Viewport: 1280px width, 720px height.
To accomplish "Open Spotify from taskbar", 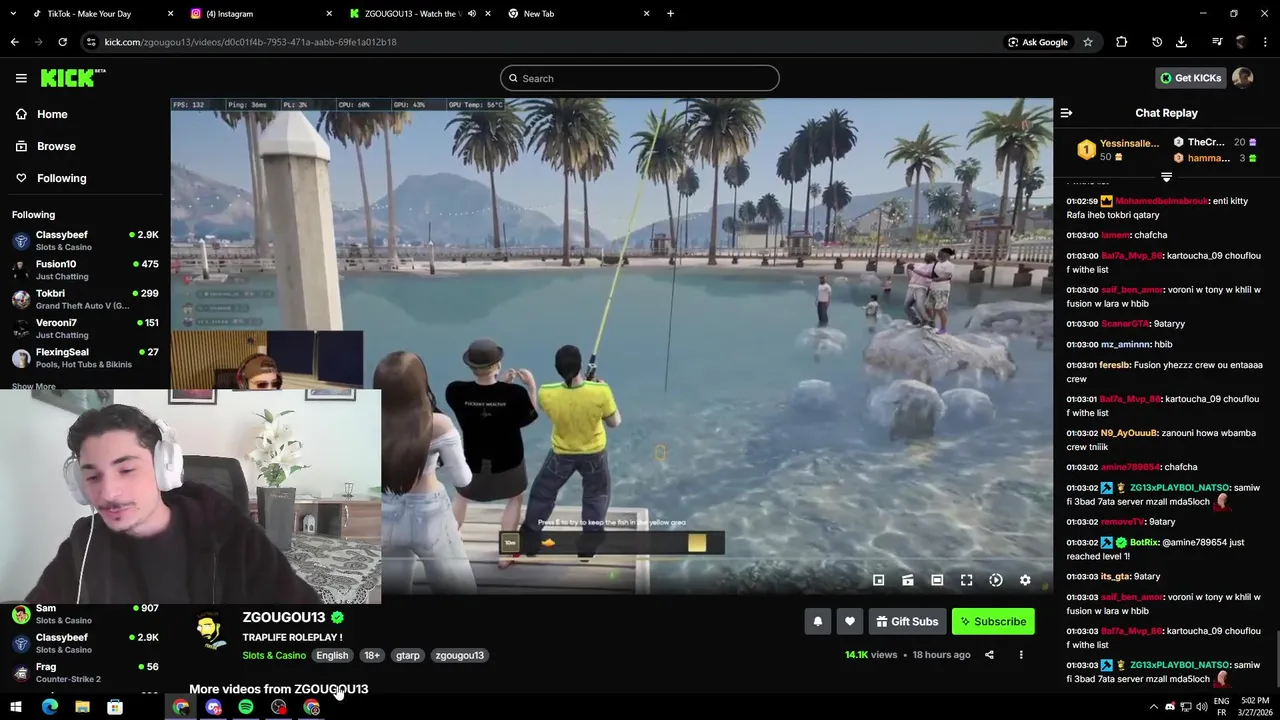I will [246, 707].
